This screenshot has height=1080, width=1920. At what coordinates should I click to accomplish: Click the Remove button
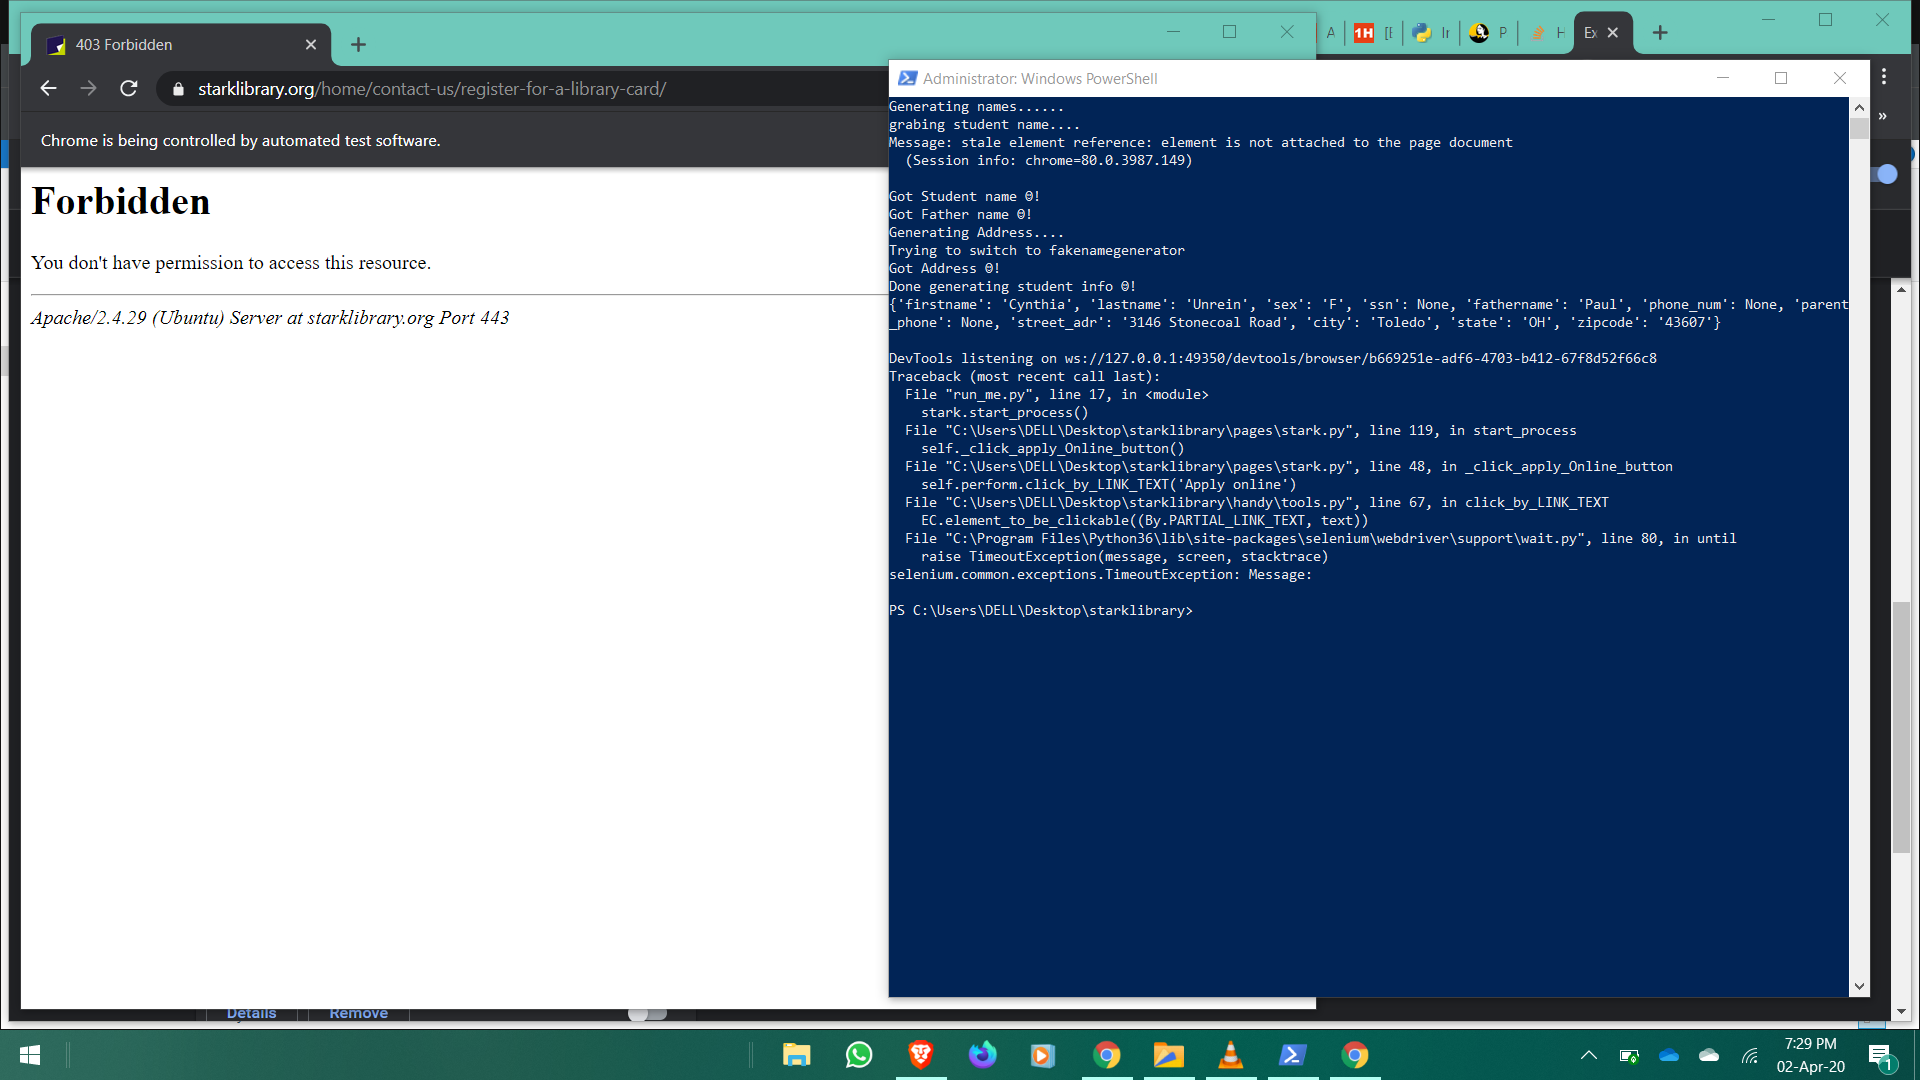pyautogui.click(x=358, y=1014)
